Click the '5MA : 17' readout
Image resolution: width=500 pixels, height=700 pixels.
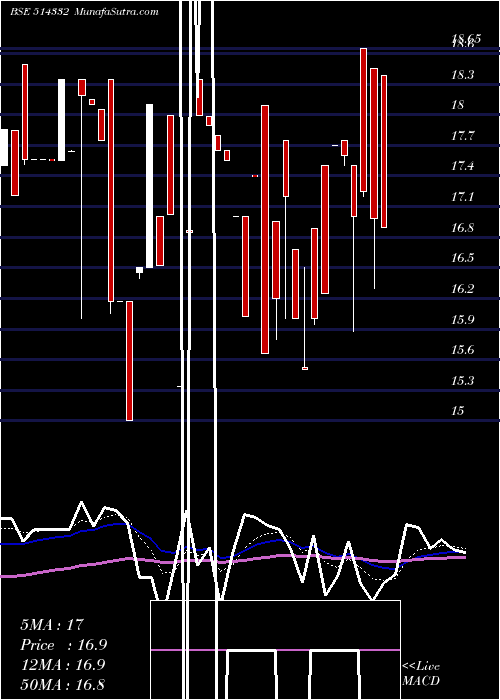[x=52, y=625]
